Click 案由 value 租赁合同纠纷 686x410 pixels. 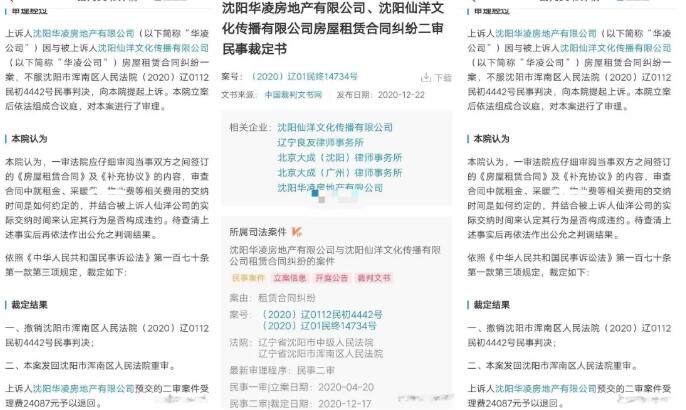click(287, 298)
